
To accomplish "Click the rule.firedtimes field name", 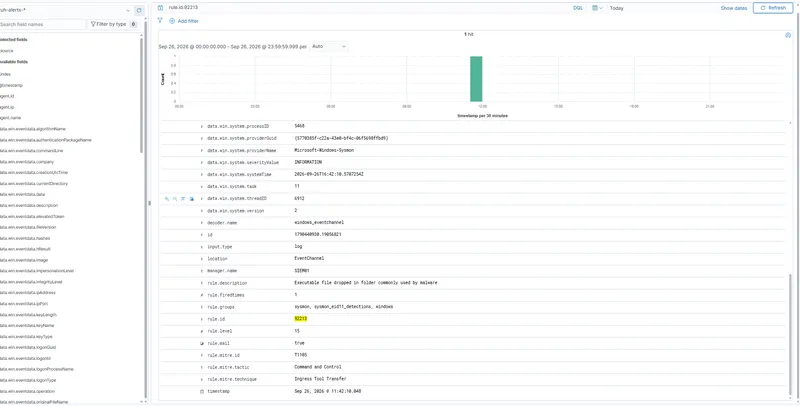I will point(227,295).
